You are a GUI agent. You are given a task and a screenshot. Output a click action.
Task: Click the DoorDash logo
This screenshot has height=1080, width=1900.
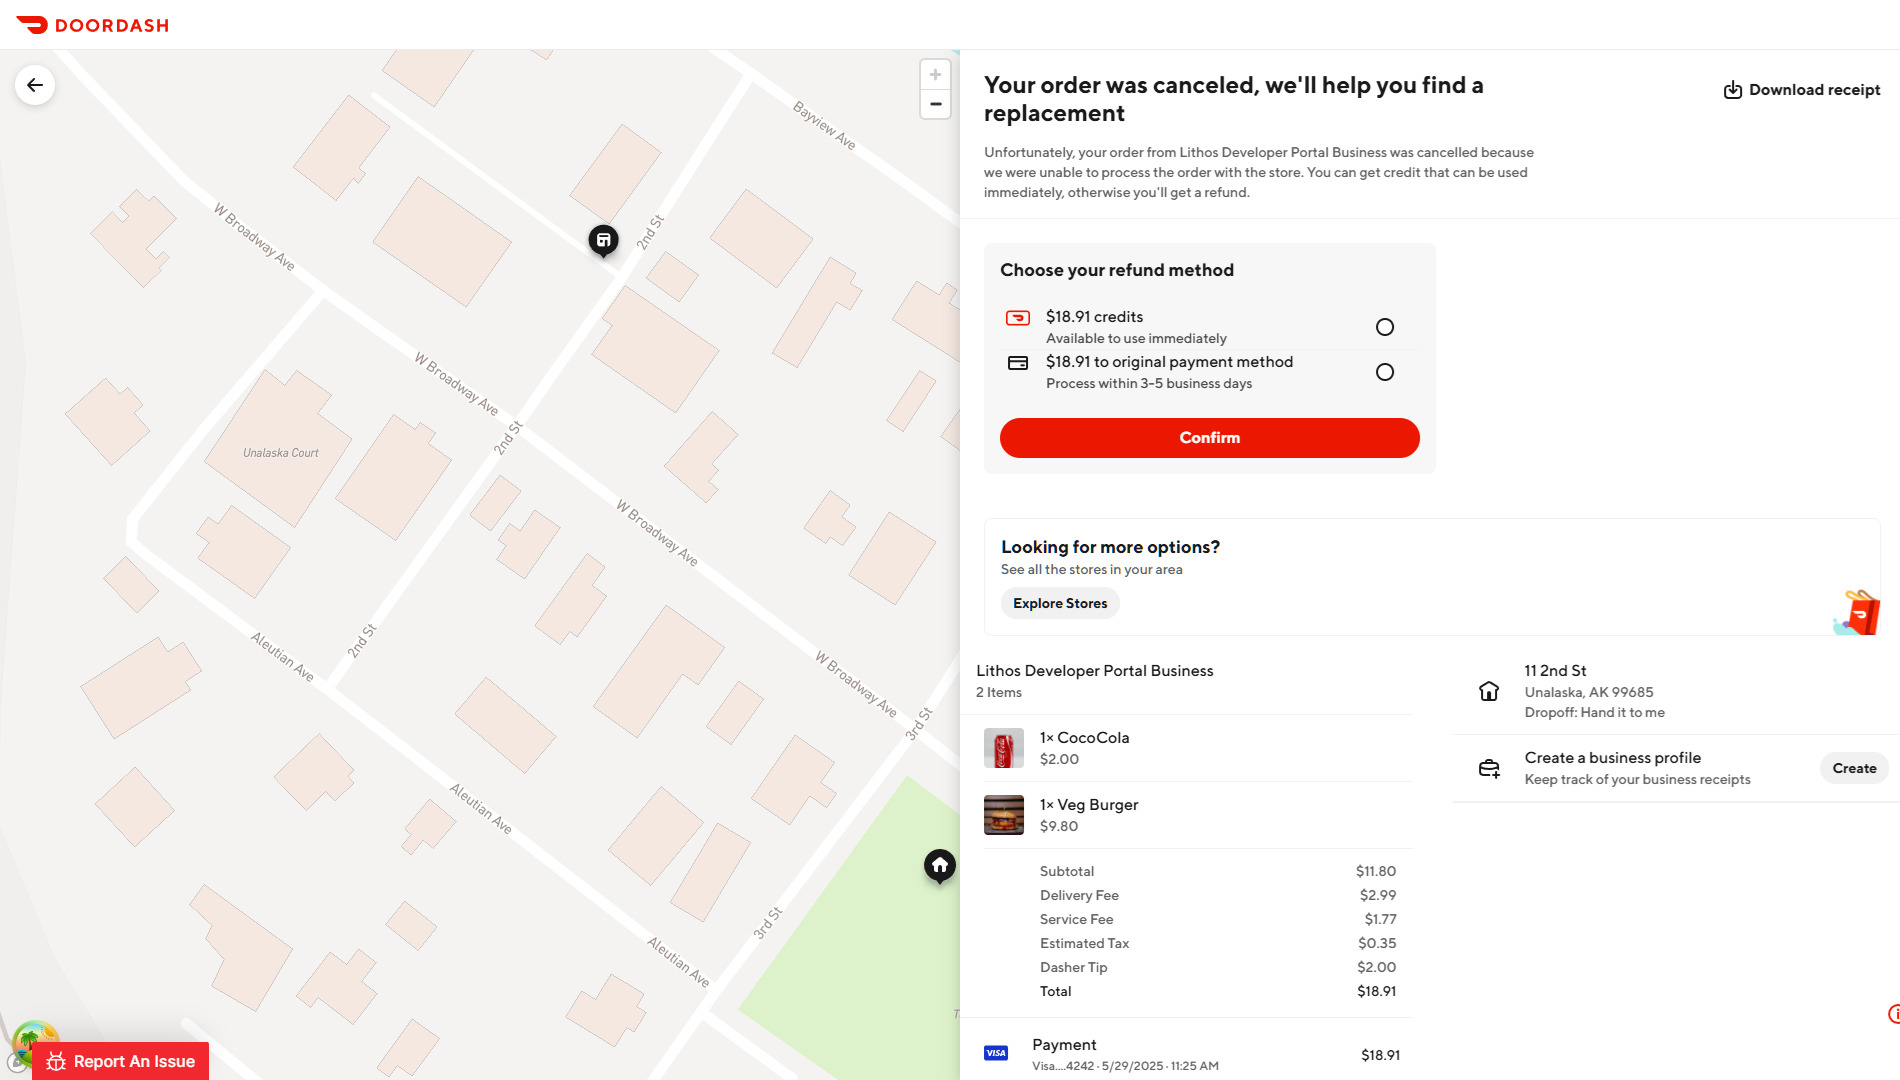(92, 25)
